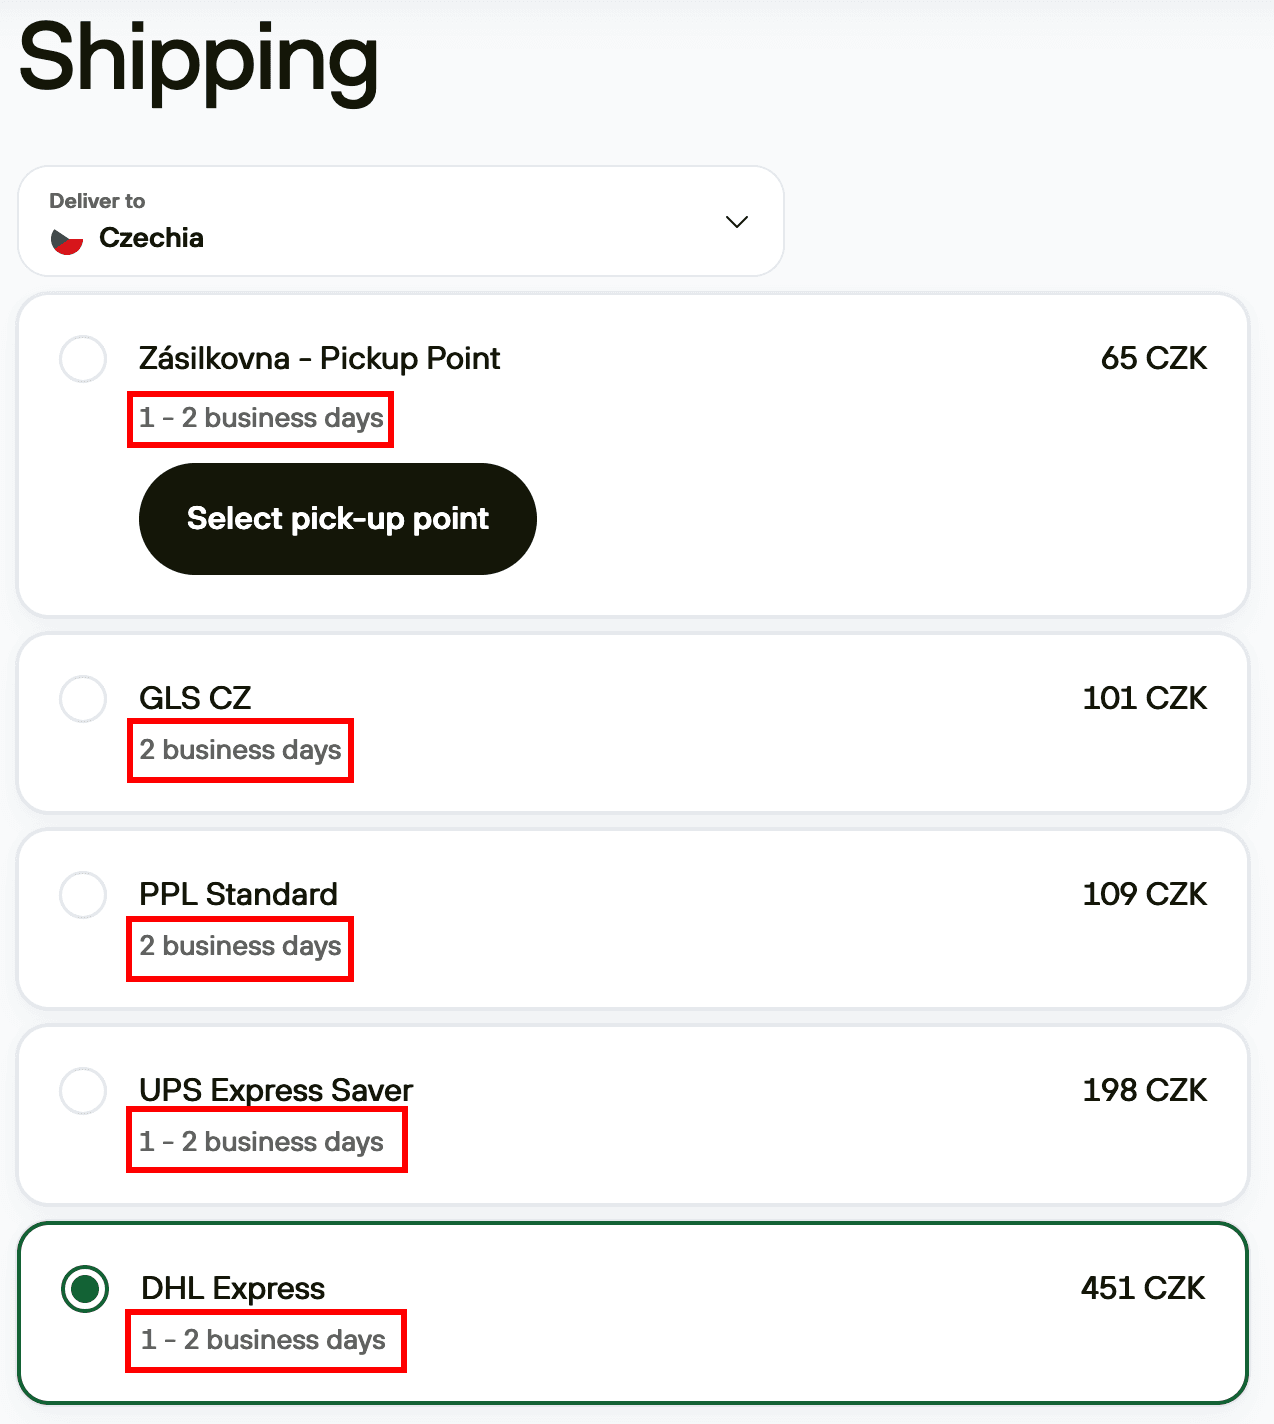Click the 65 CZK price label

1154,358
